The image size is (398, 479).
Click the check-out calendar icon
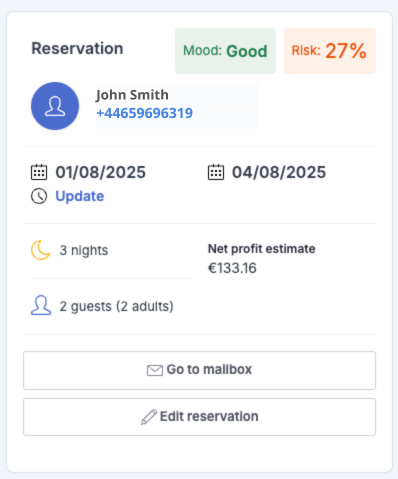coord(216,172)
